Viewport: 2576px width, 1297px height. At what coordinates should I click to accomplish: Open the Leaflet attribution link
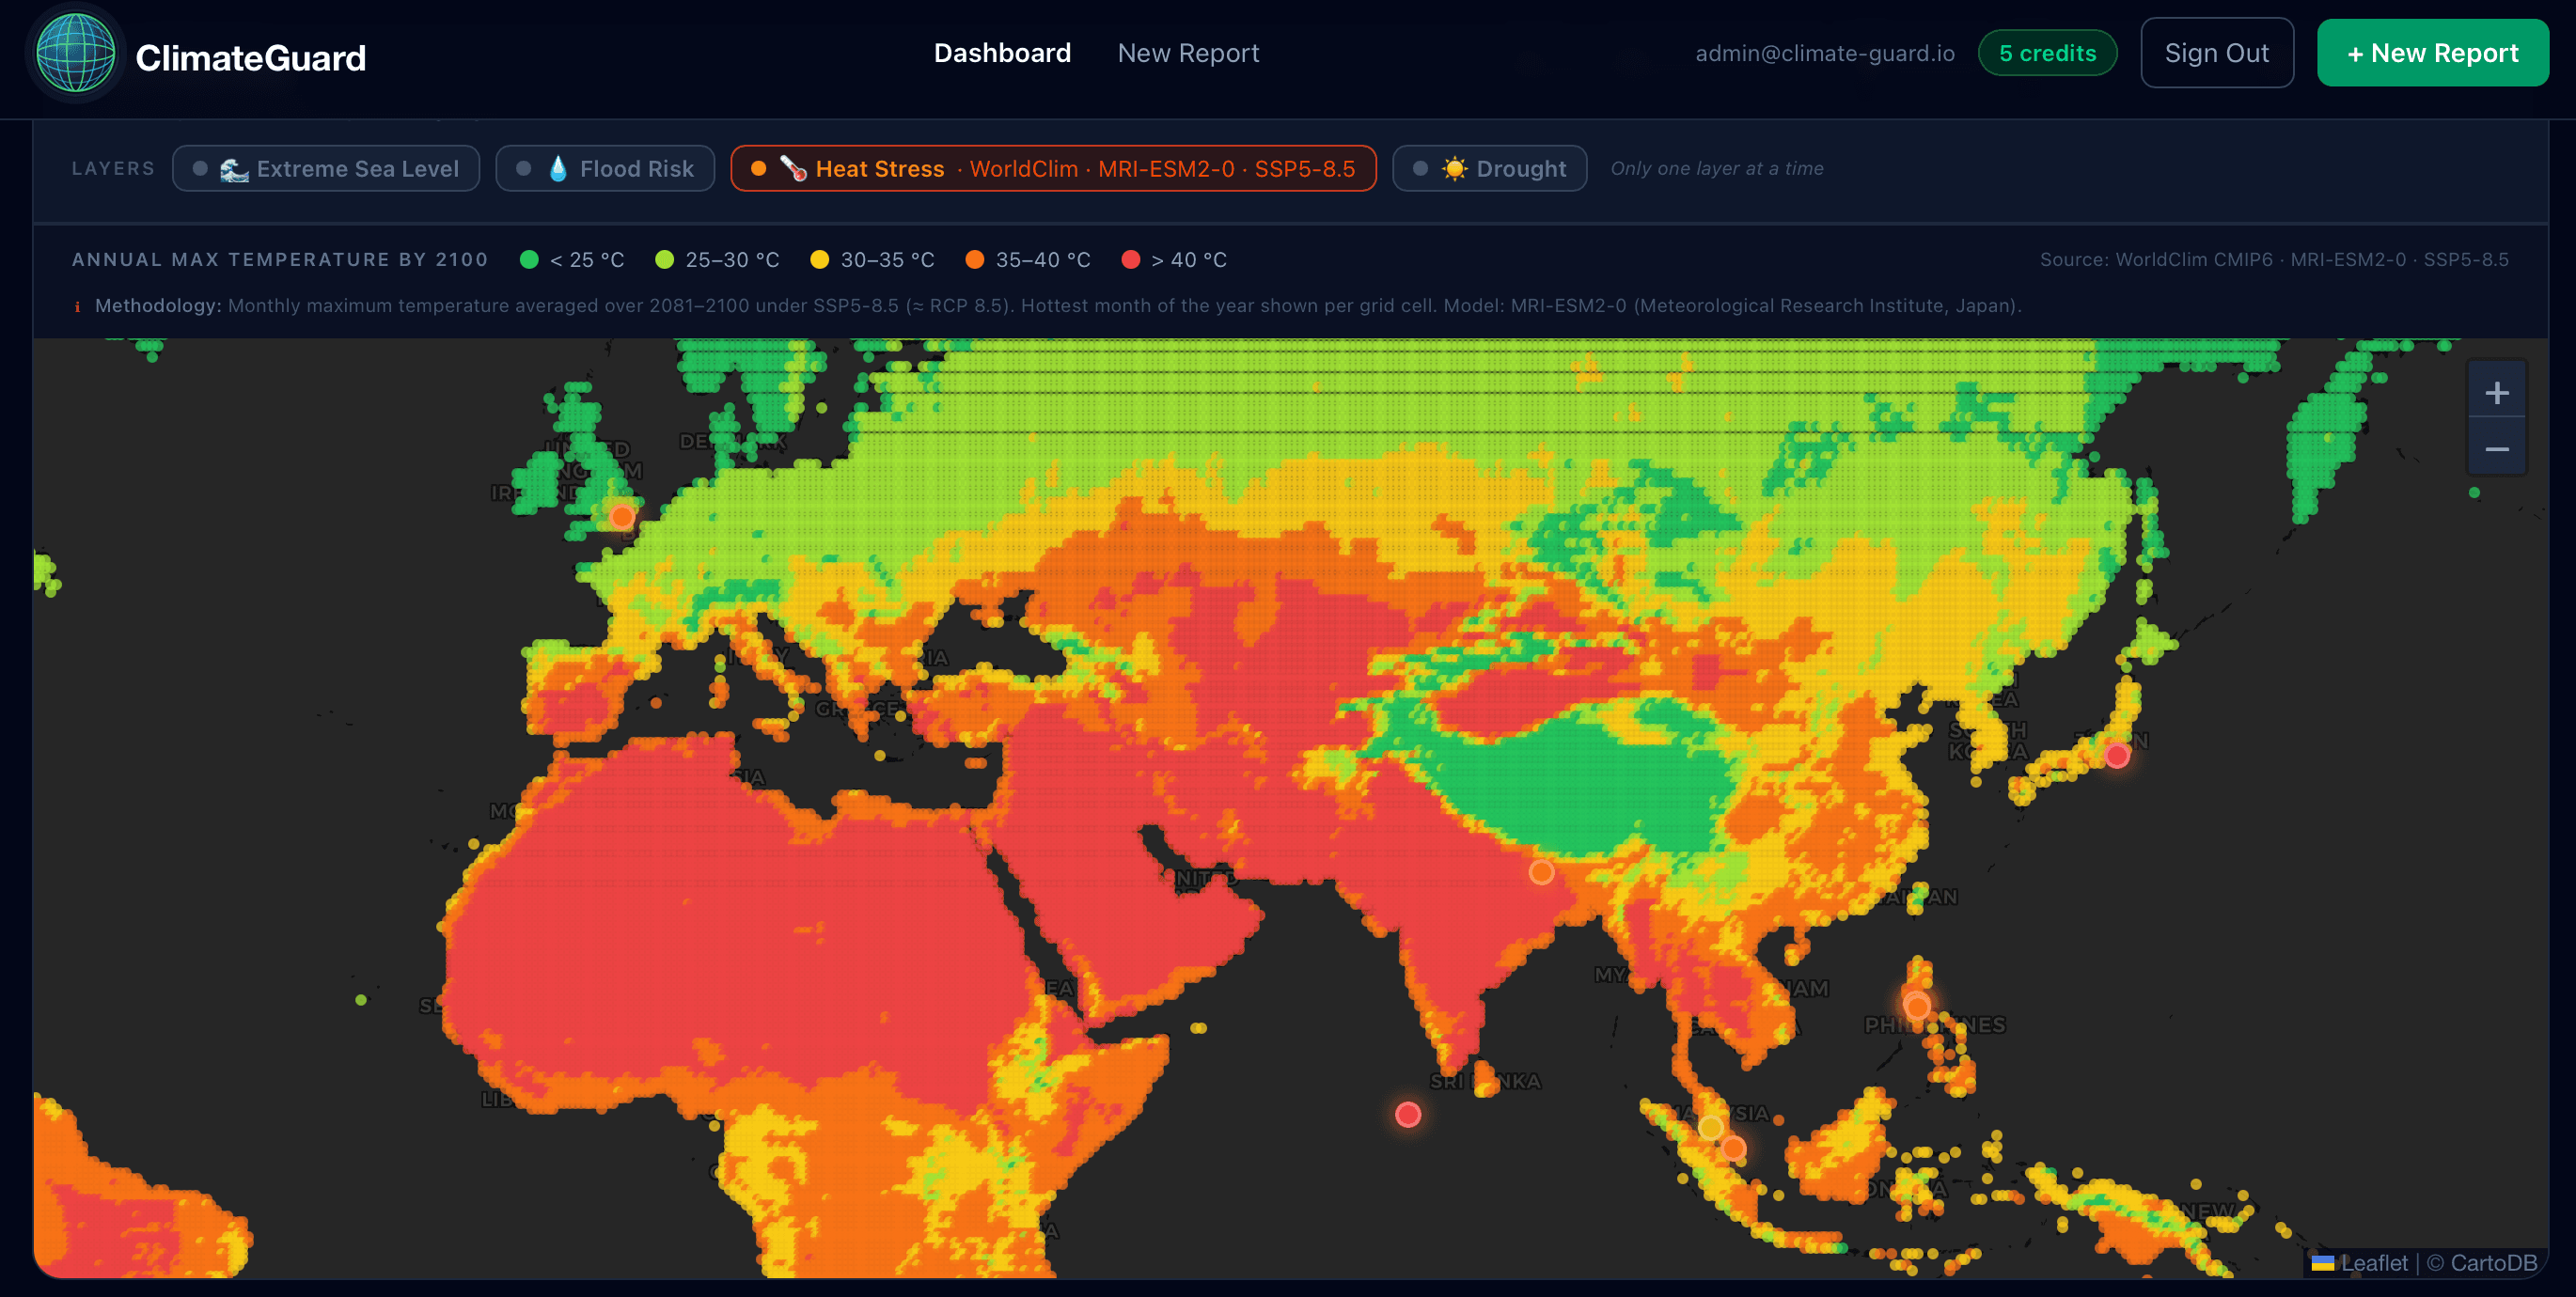coord(2361,1263)
